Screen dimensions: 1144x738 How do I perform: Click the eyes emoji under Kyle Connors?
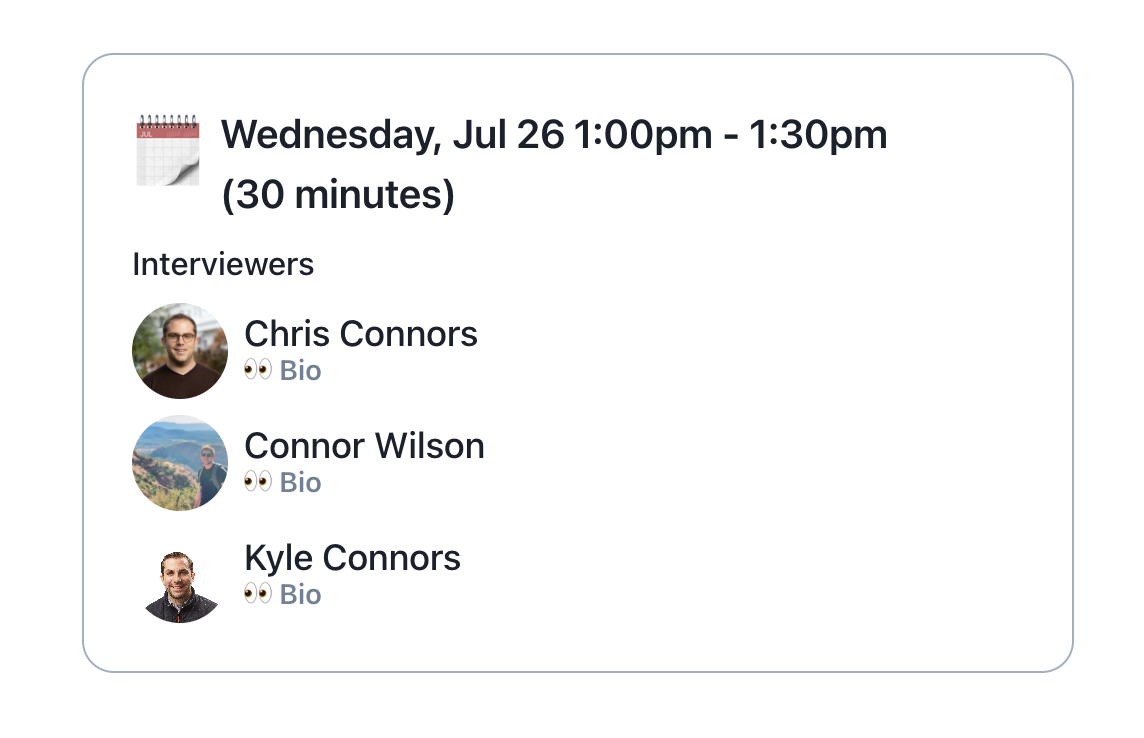tap(257, 595)
